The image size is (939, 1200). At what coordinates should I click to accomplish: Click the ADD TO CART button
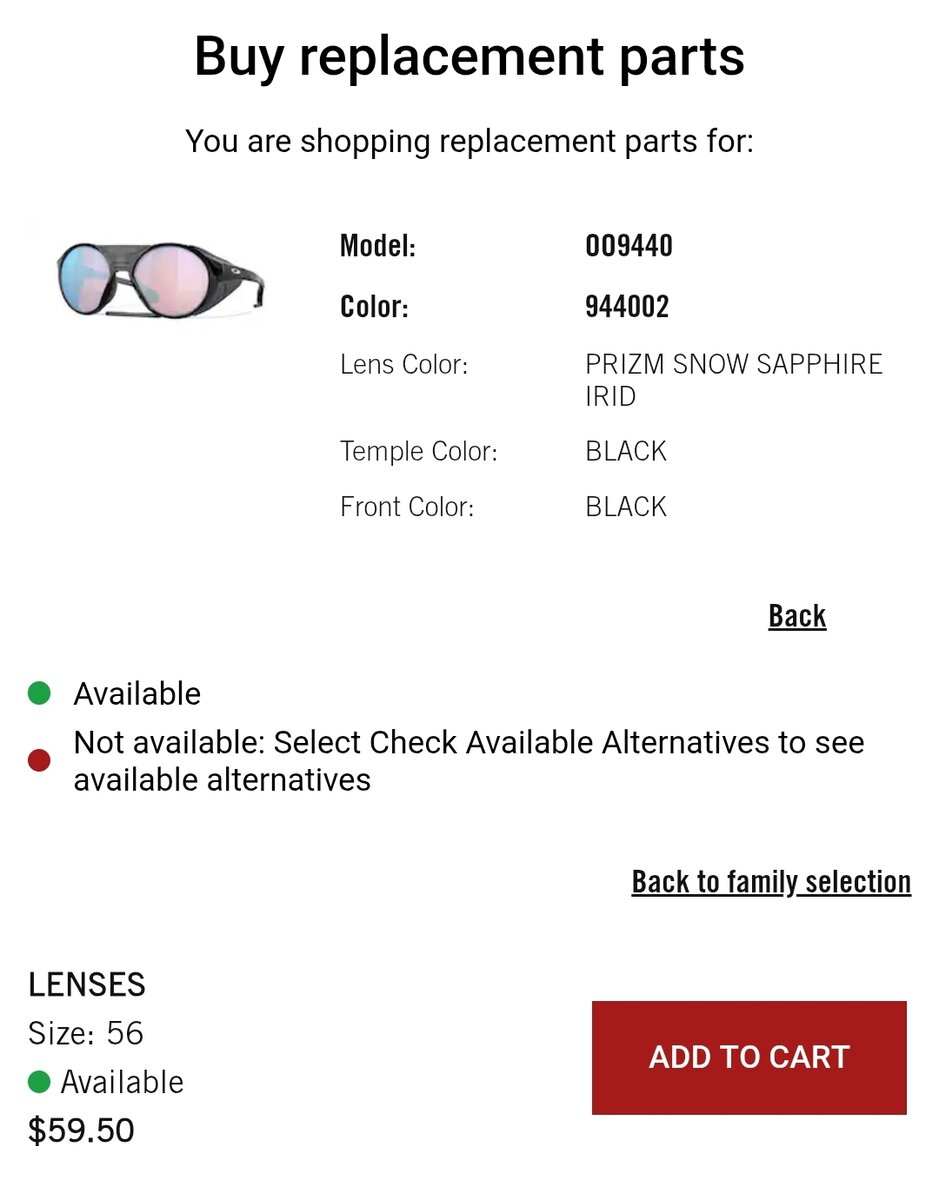tap(749, 1057)
